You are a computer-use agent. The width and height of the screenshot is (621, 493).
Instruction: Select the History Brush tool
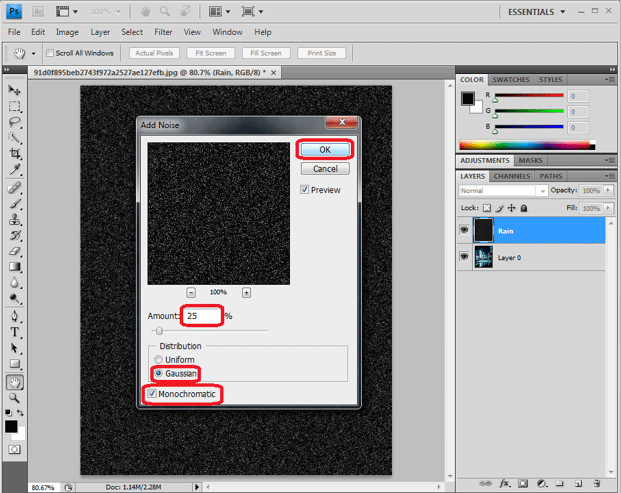coord(15,235)
